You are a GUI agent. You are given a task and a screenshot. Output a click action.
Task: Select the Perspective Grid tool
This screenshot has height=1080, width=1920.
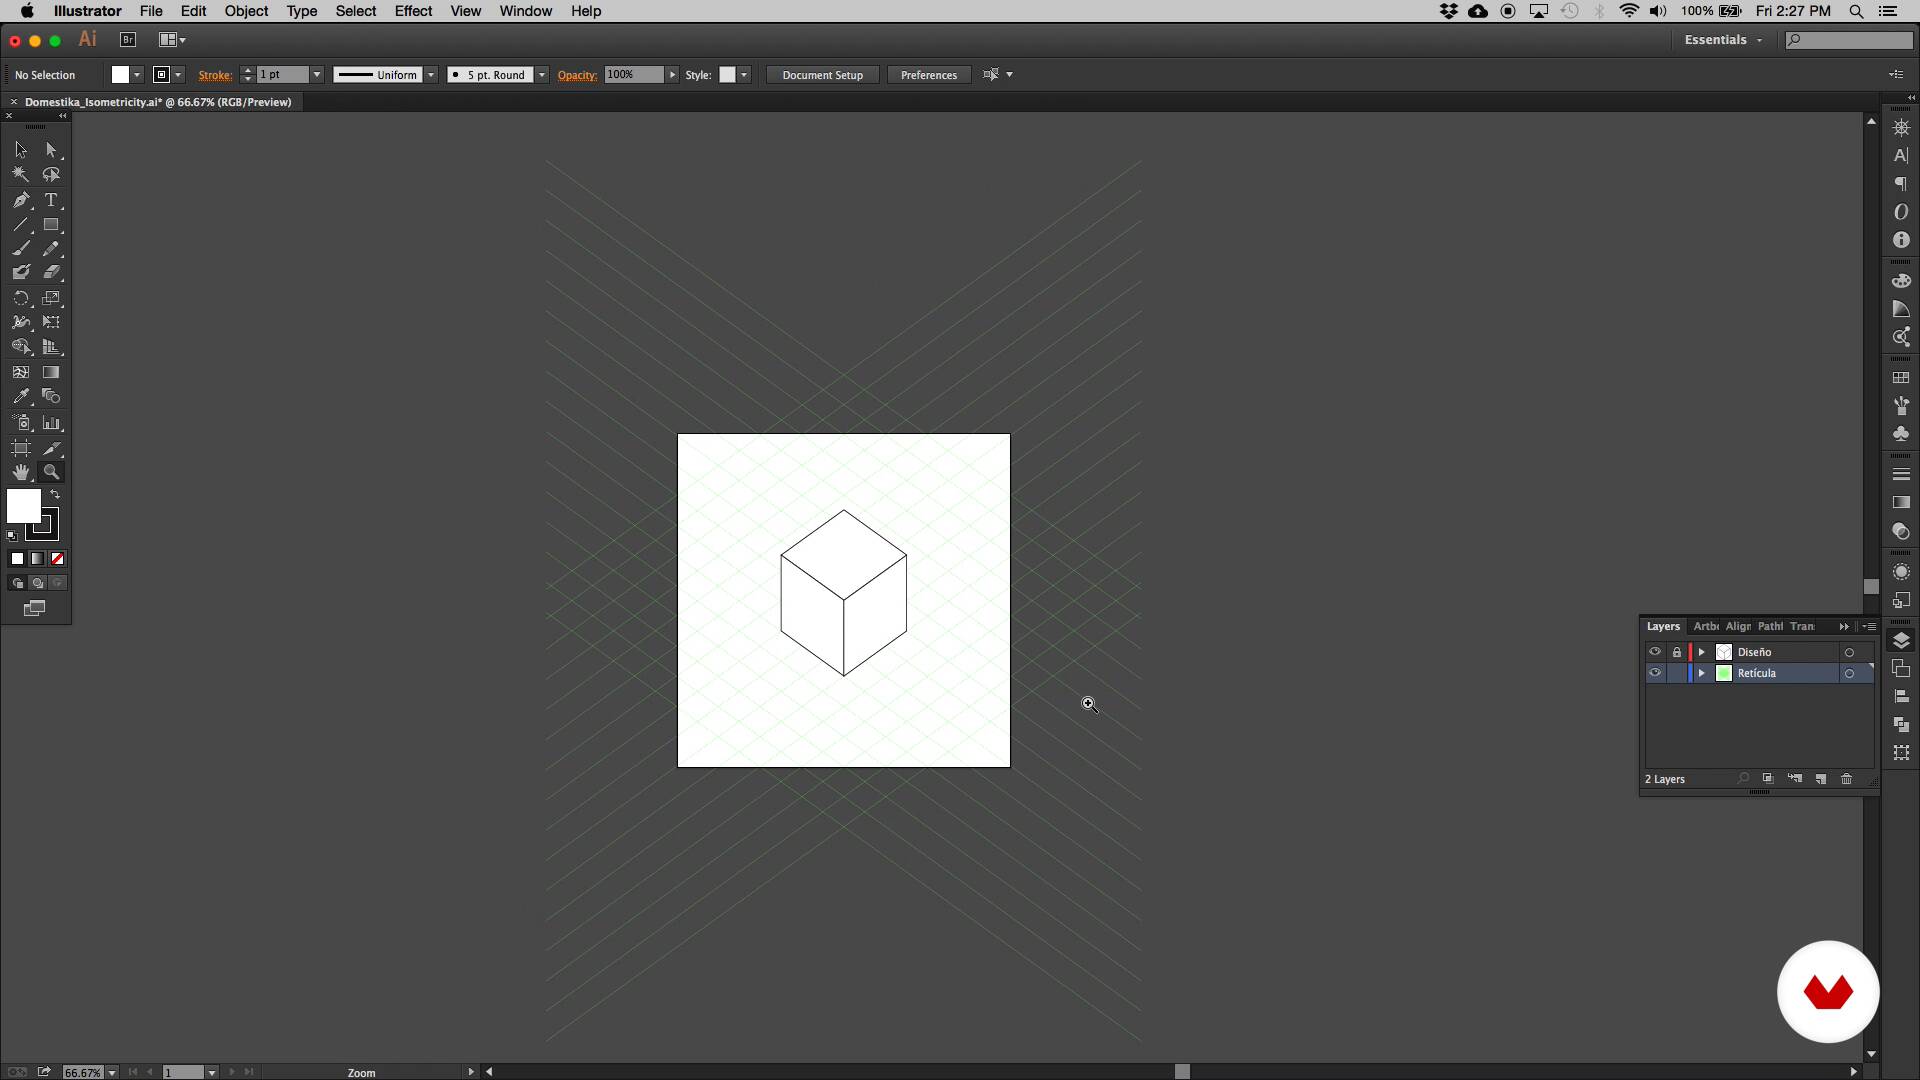tap(51, 347)
